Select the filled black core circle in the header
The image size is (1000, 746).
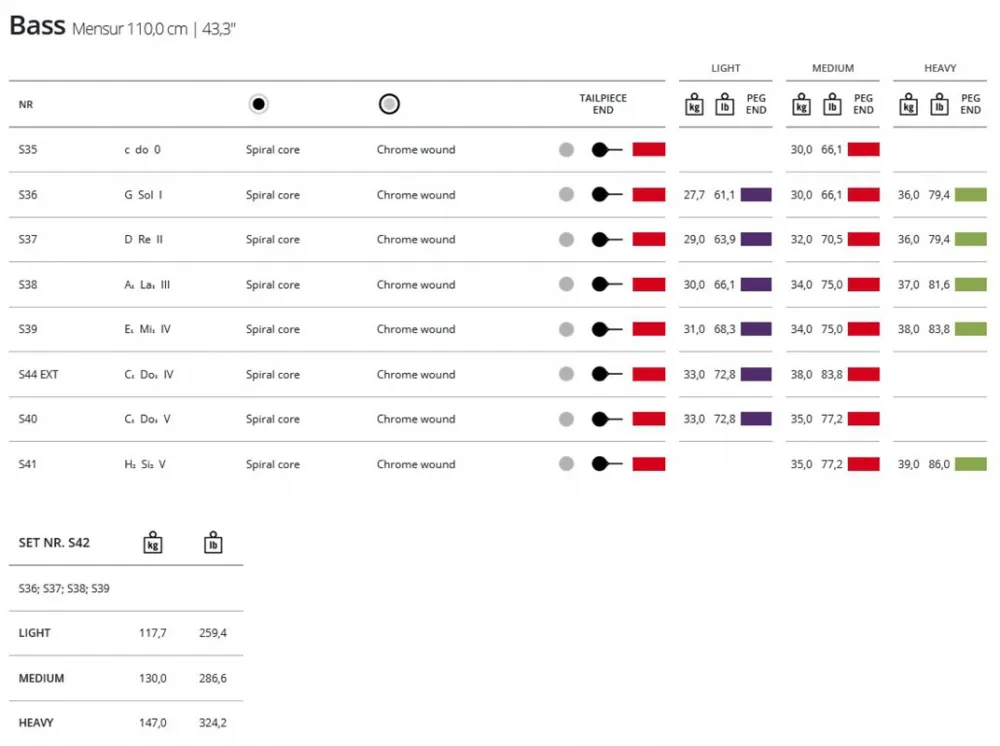click(x=259, y=104)
